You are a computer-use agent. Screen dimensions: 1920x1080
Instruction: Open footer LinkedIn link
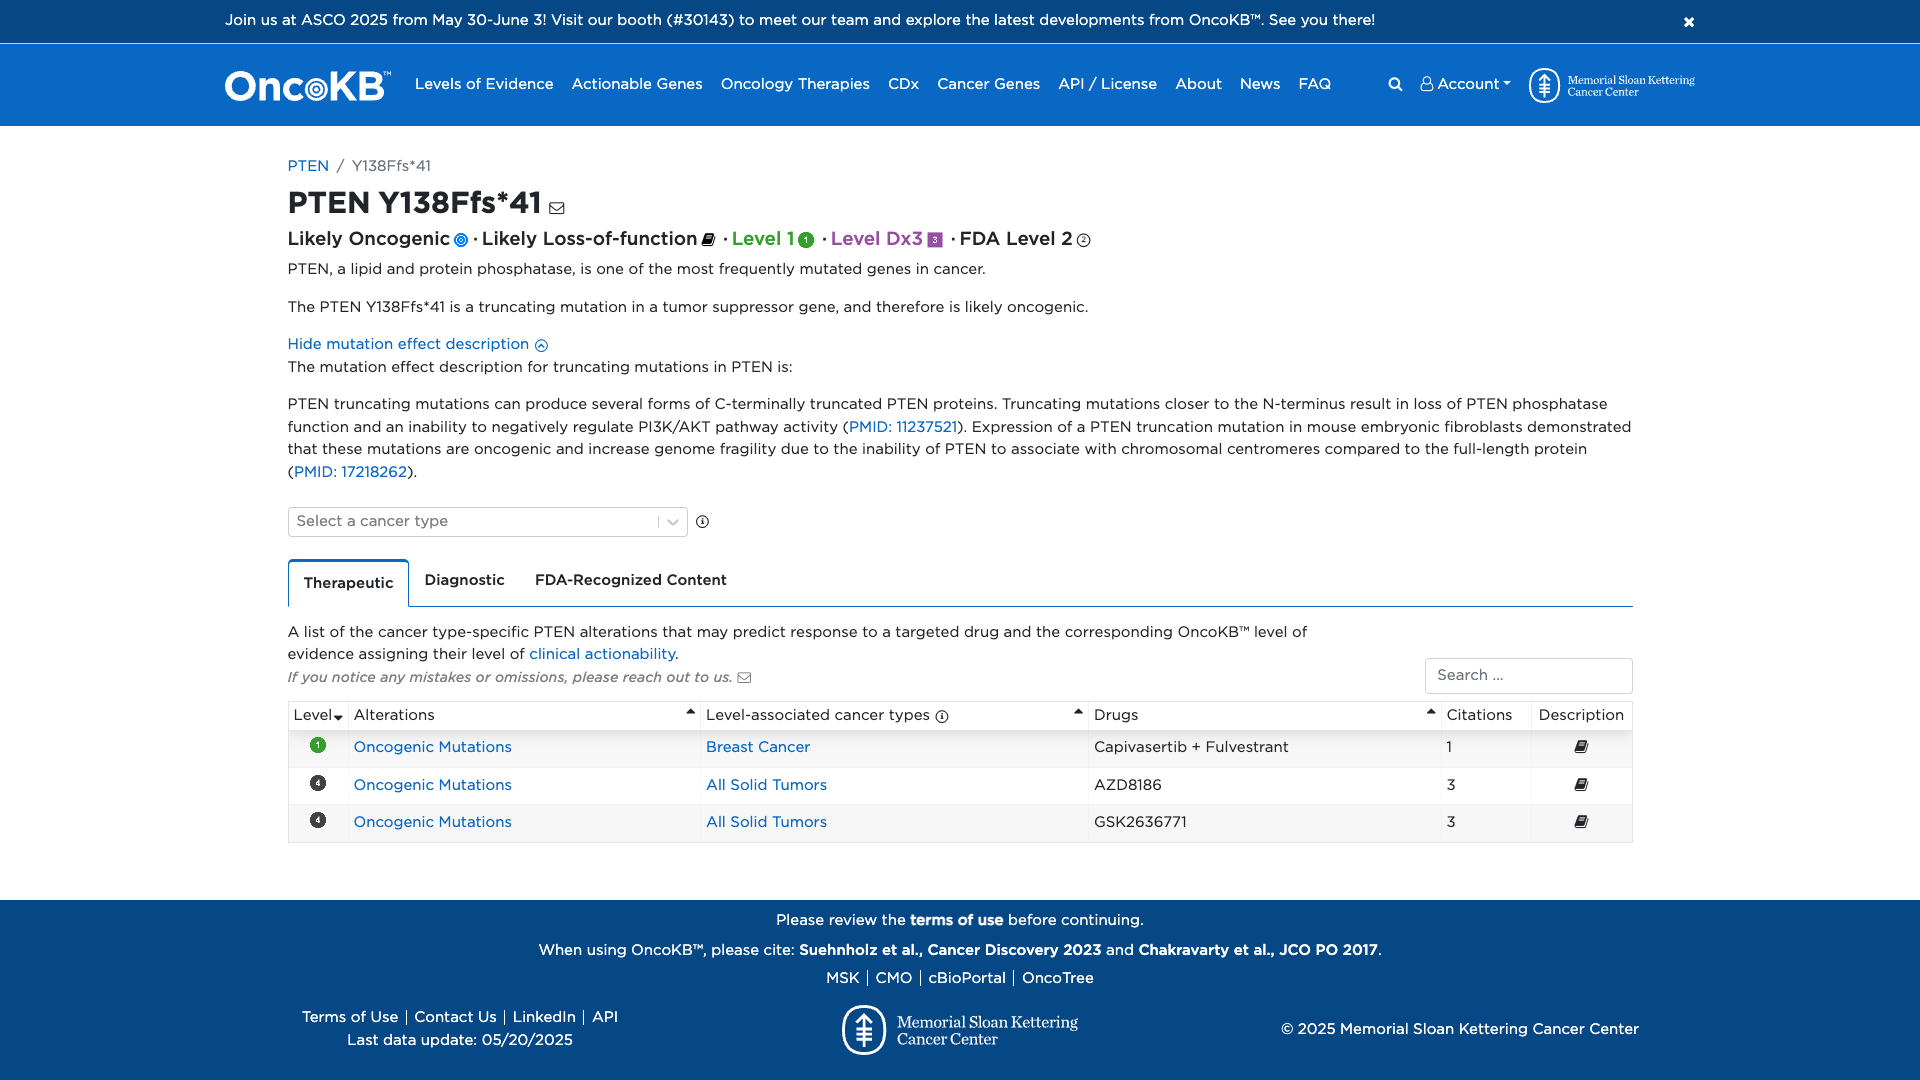coord(544,1018)
